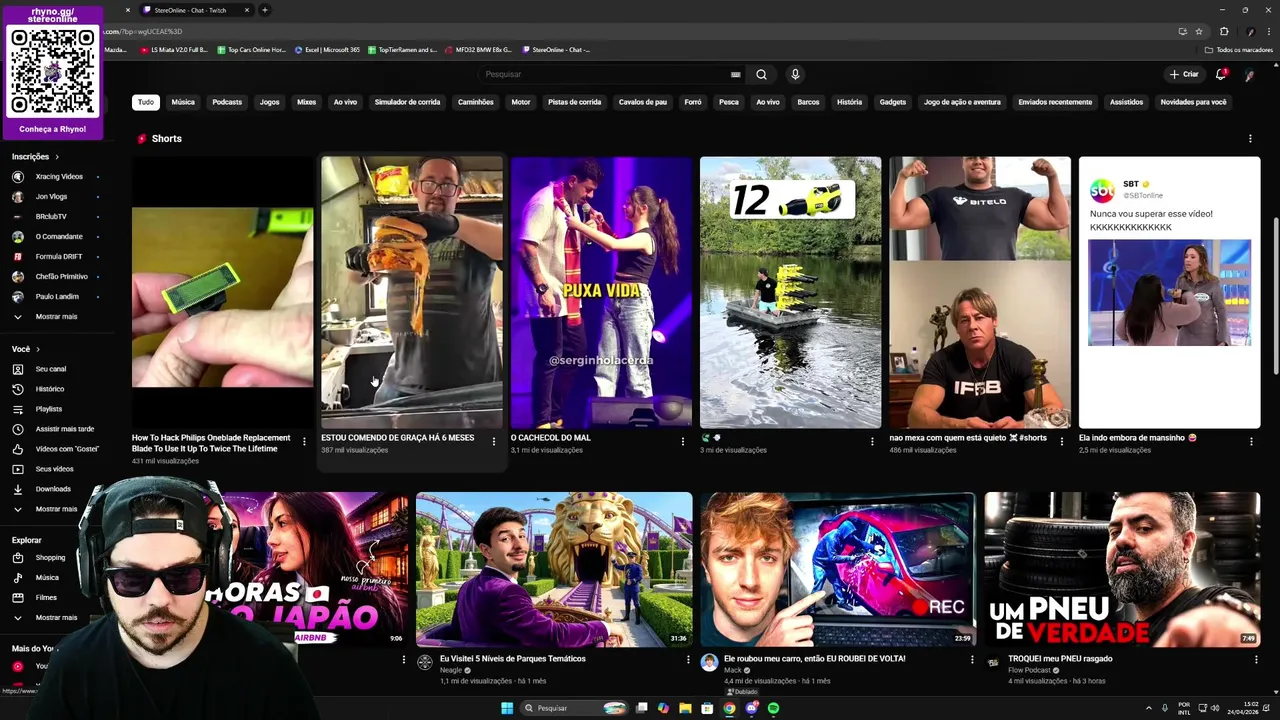Select the Podcasts filter chip
The width and height of the screenshot is (1280, 720).
227,102
